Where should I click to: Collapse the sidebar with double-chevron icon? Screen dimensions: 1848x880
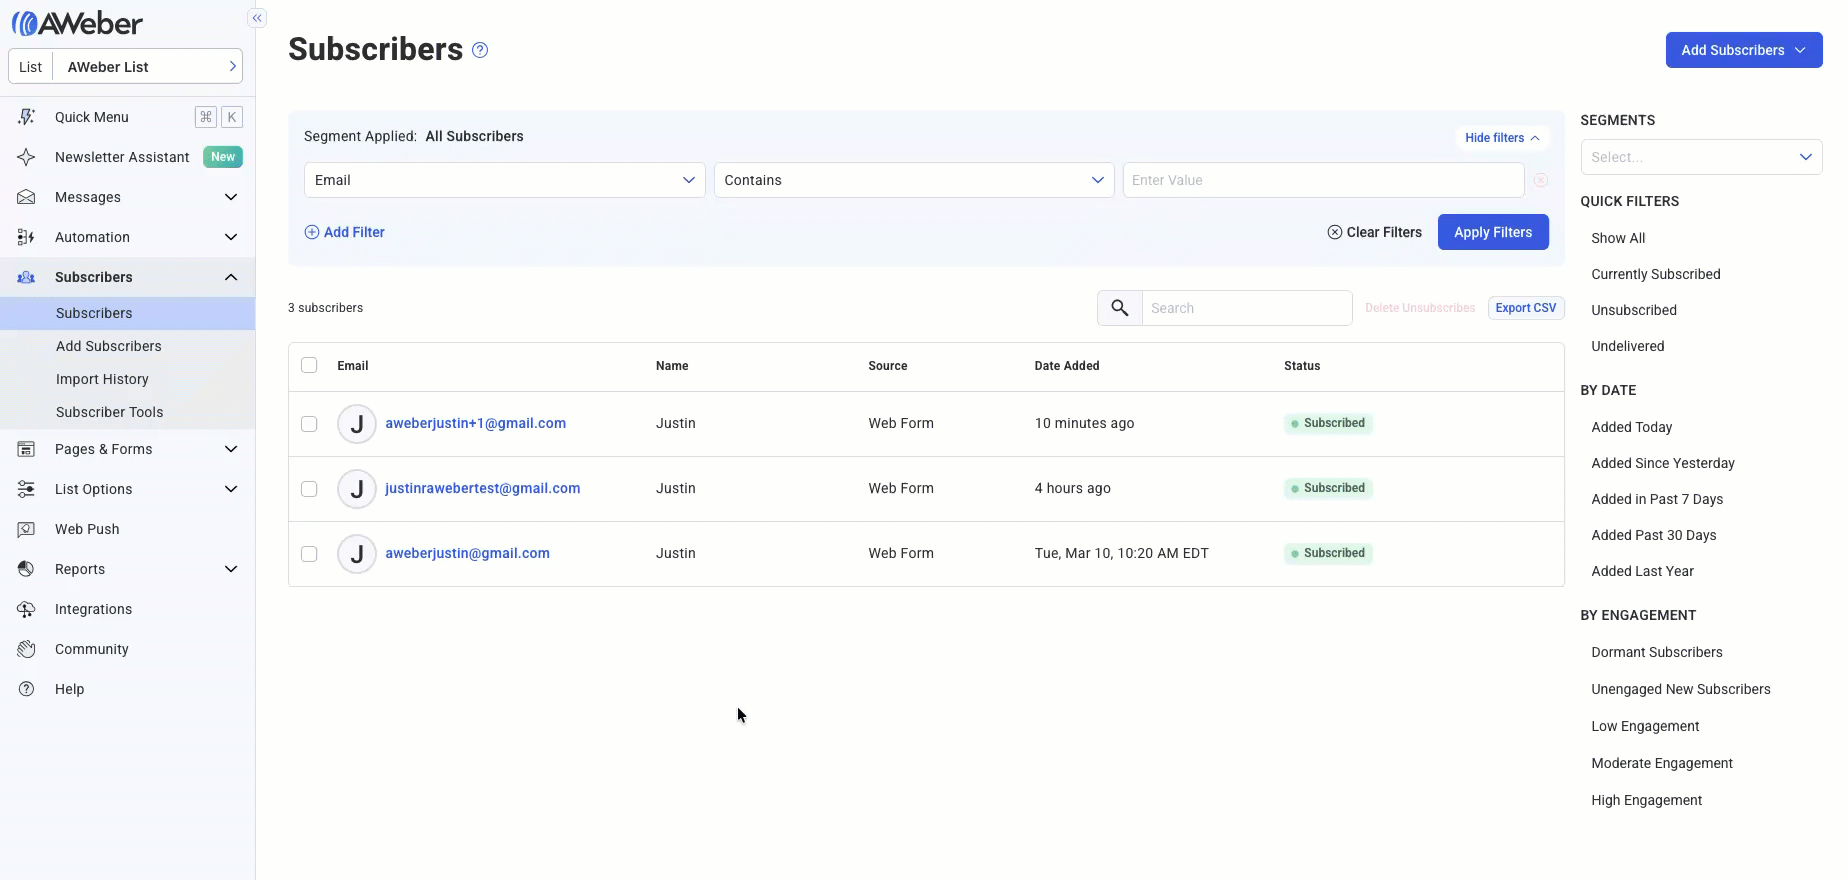257,18
